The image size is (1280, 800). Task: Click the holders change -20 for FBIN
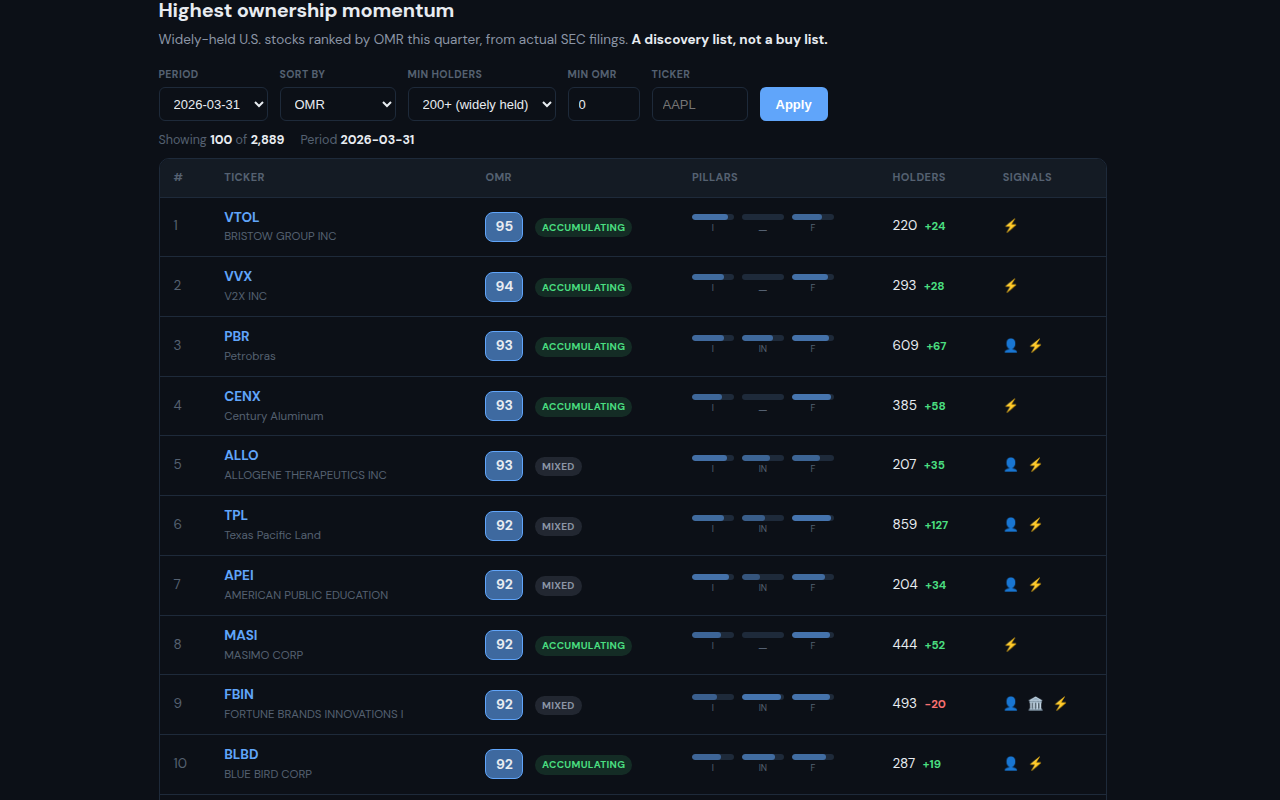click(935, 704)
